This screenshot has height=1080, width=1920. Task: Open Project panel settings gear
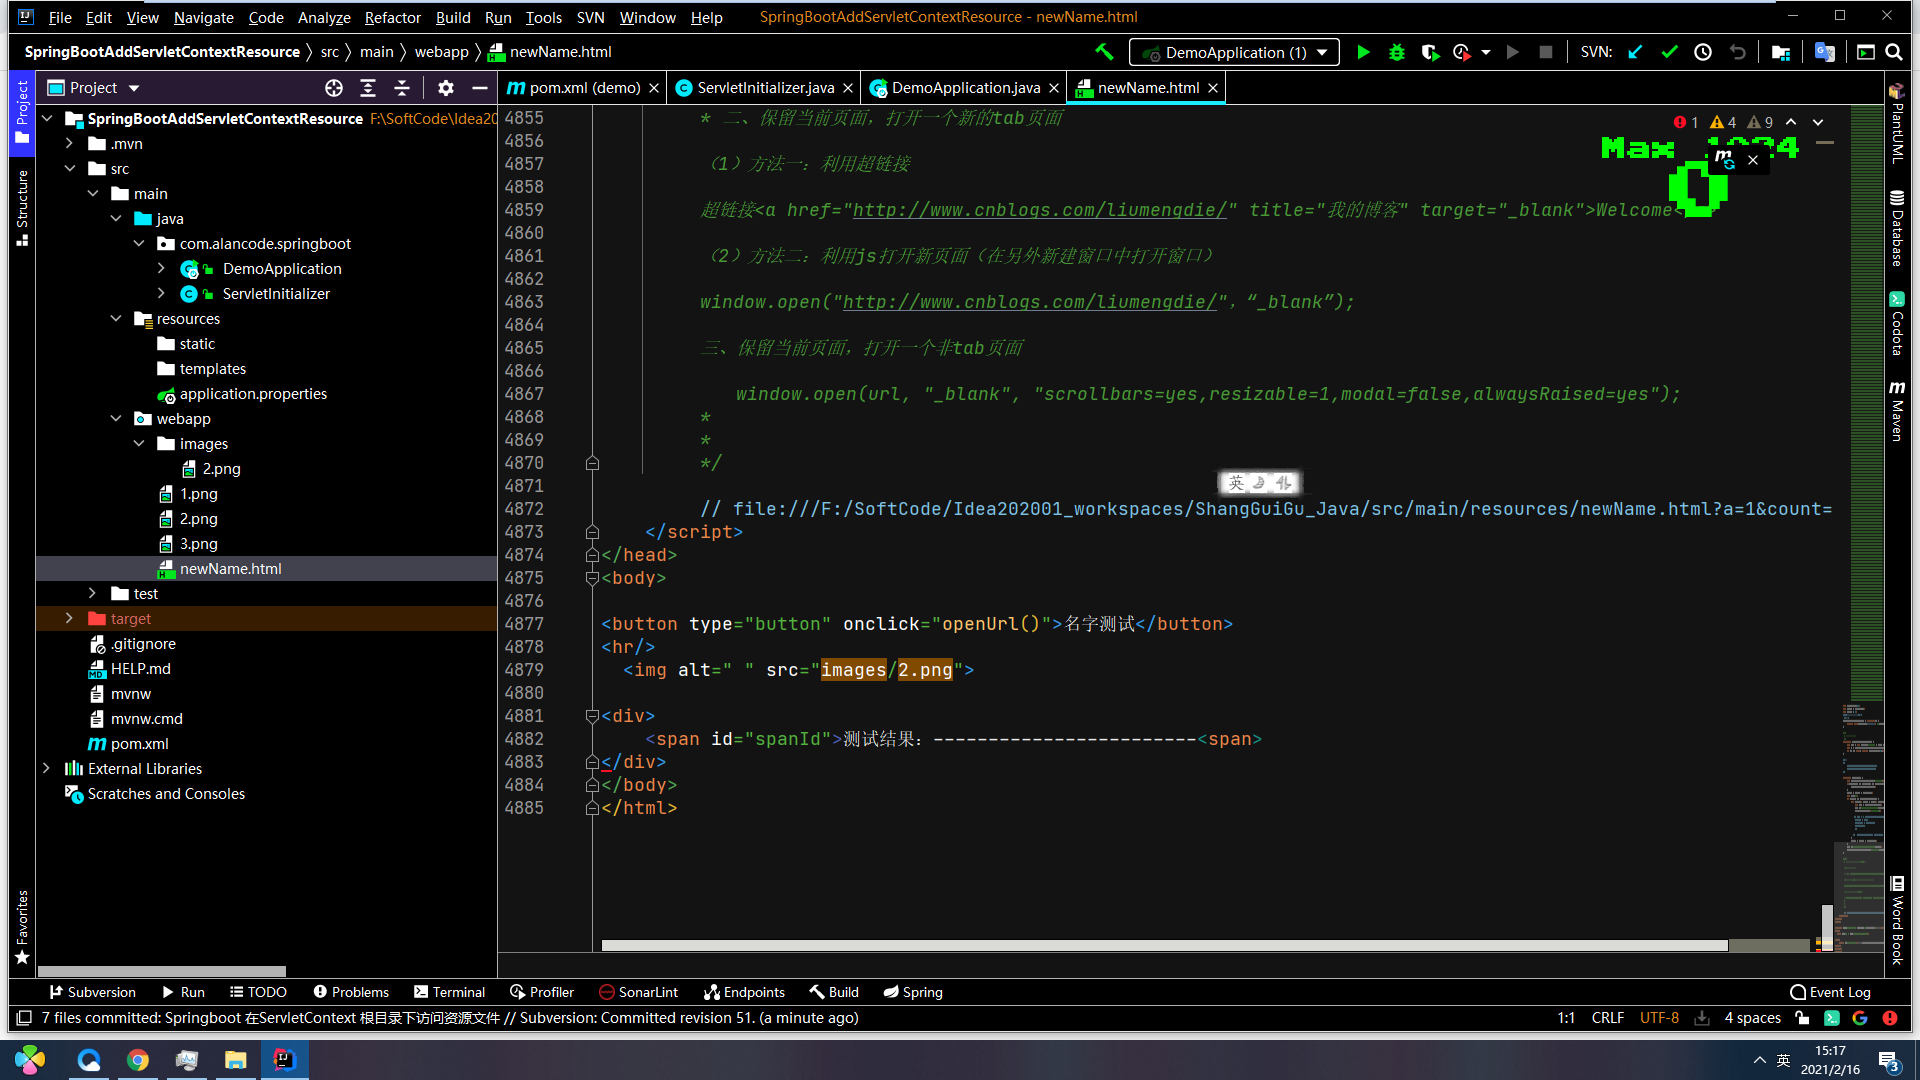click(446, 88)
